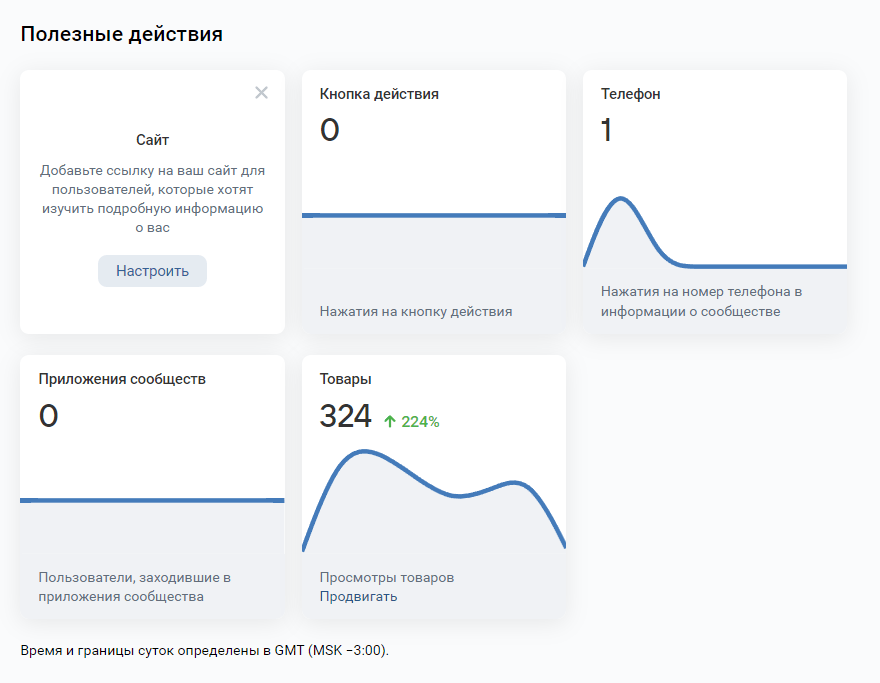Image resolution: width=880 pixels, height=683 pixels.
Task: Dismiss the Сайт suggestion card
Action: [261, 93]
